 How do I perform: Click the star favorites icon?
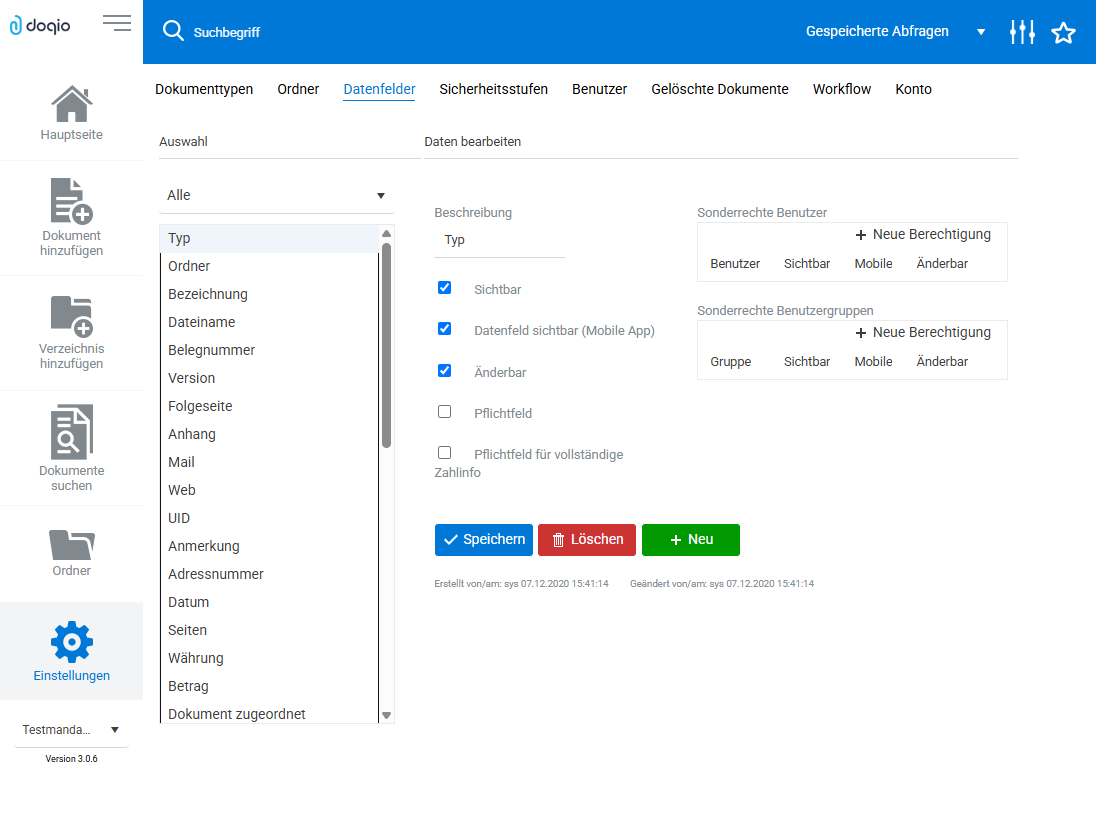(x=1063, y=33)
